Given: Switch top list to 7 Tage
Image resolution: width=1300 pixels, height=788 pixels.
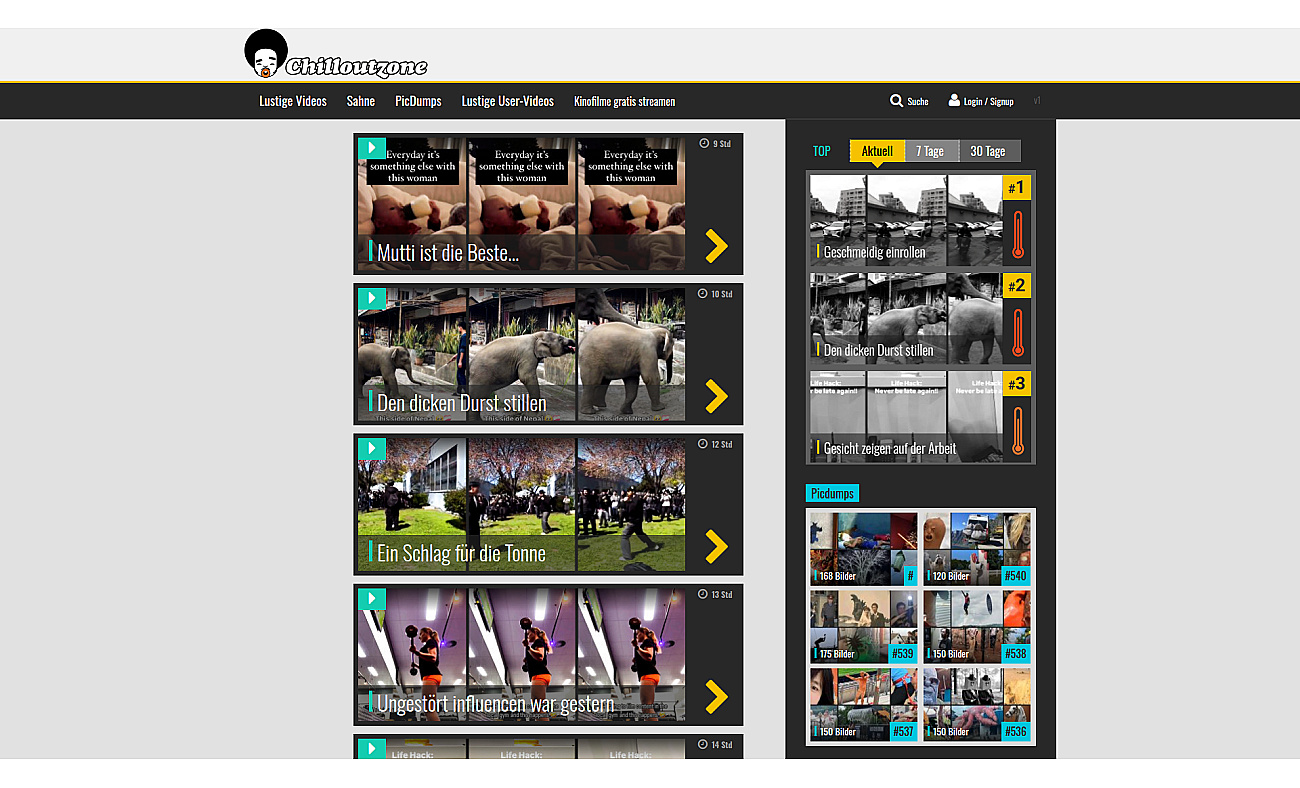Looking at the screenshot, I should (931, 151).
